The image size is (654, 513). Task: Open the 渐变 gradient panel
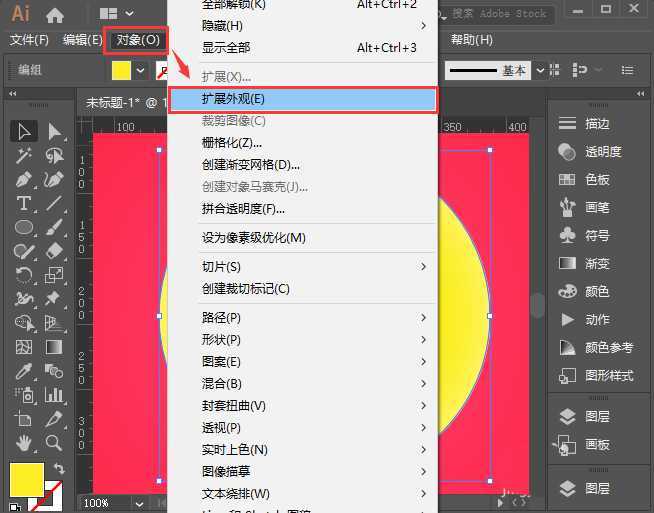click(x=584, y=264)
